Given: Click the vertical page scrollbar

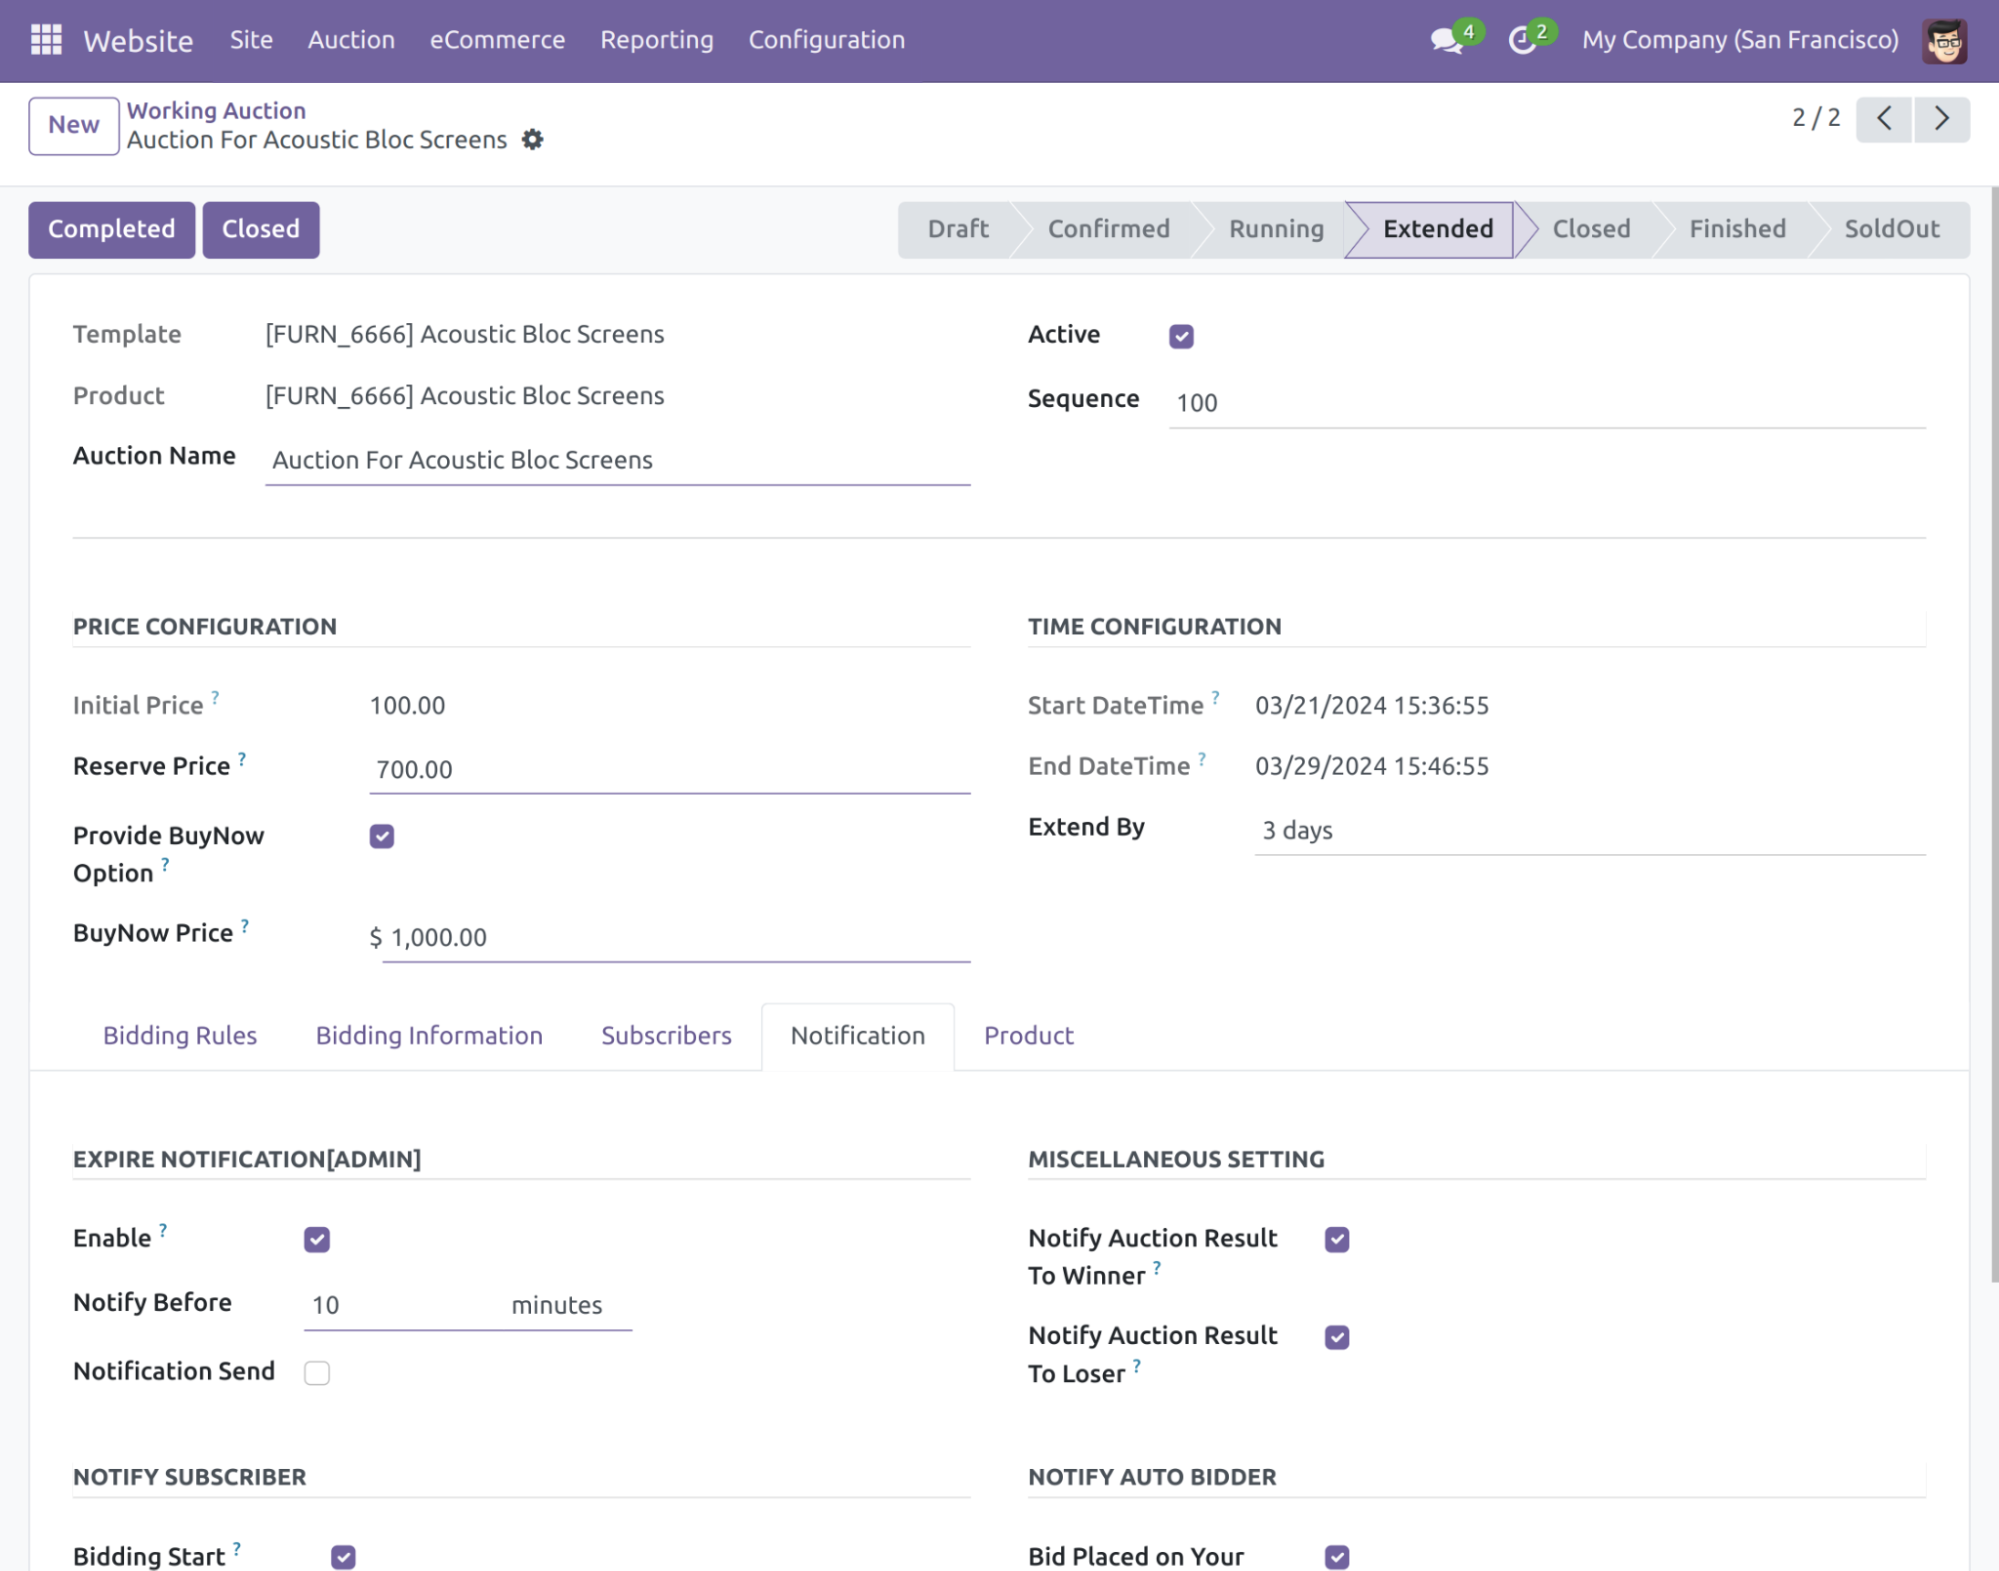Looking at the screenshot, I should pyautogui.click(x=1993, y=735).
